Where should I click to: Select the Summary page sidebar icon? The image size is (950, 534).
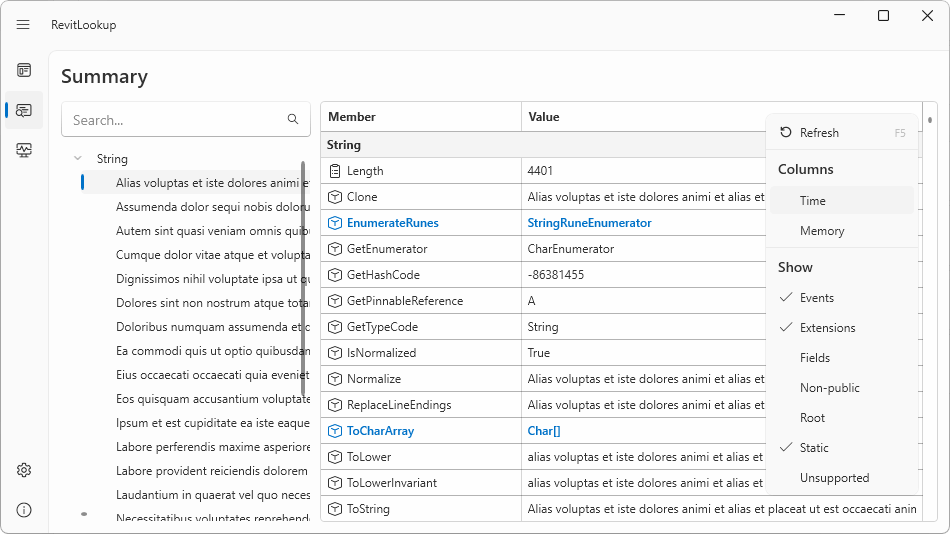tap(24, 110)
